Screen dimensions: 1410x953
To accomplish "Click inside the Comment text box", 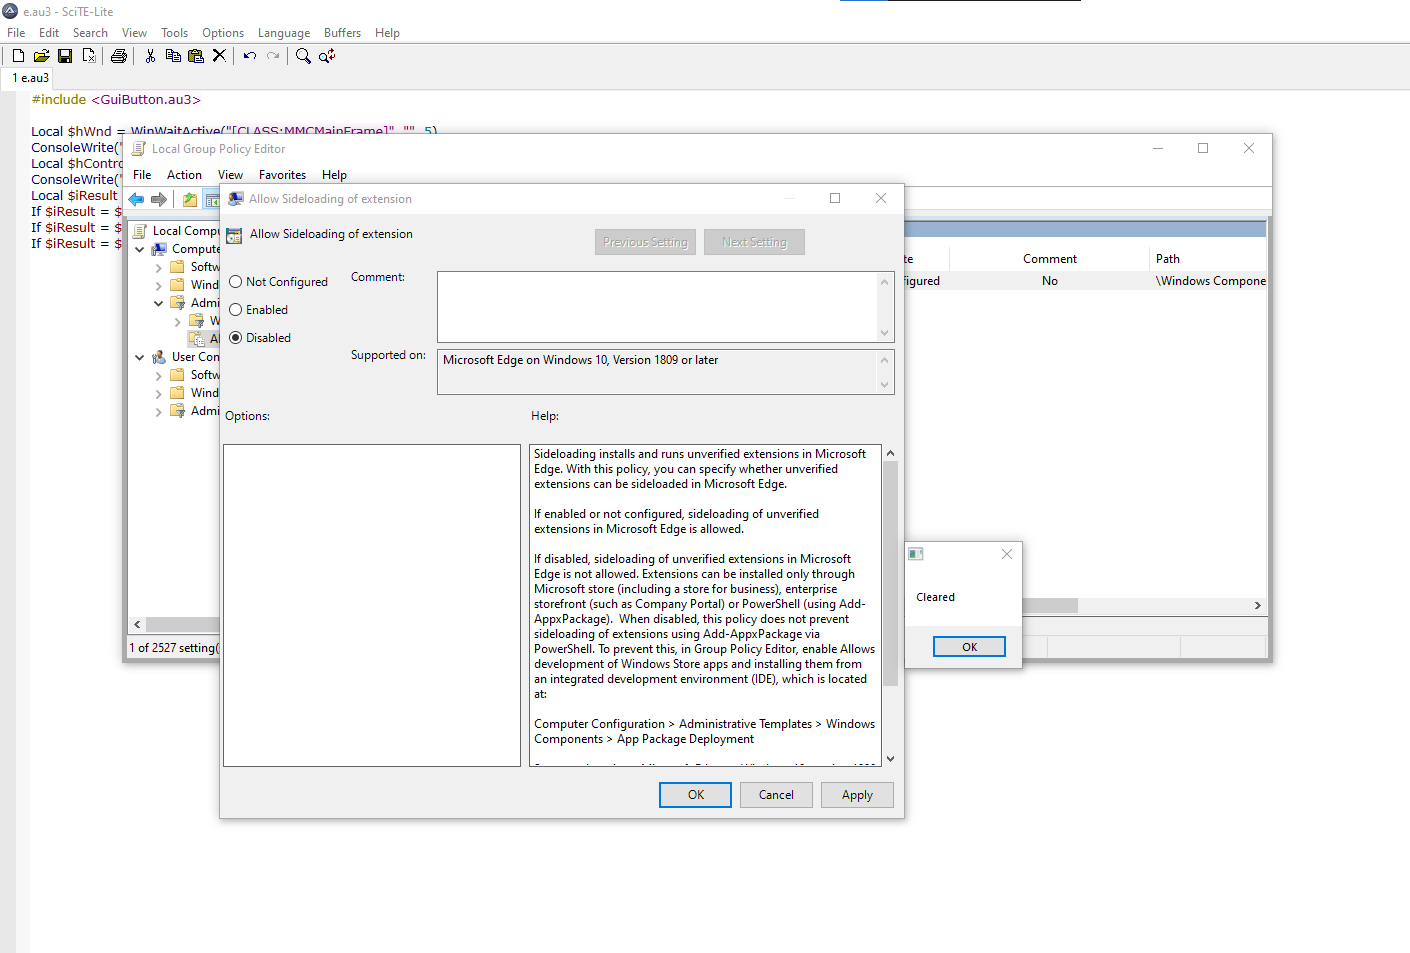I will point(657,307).
